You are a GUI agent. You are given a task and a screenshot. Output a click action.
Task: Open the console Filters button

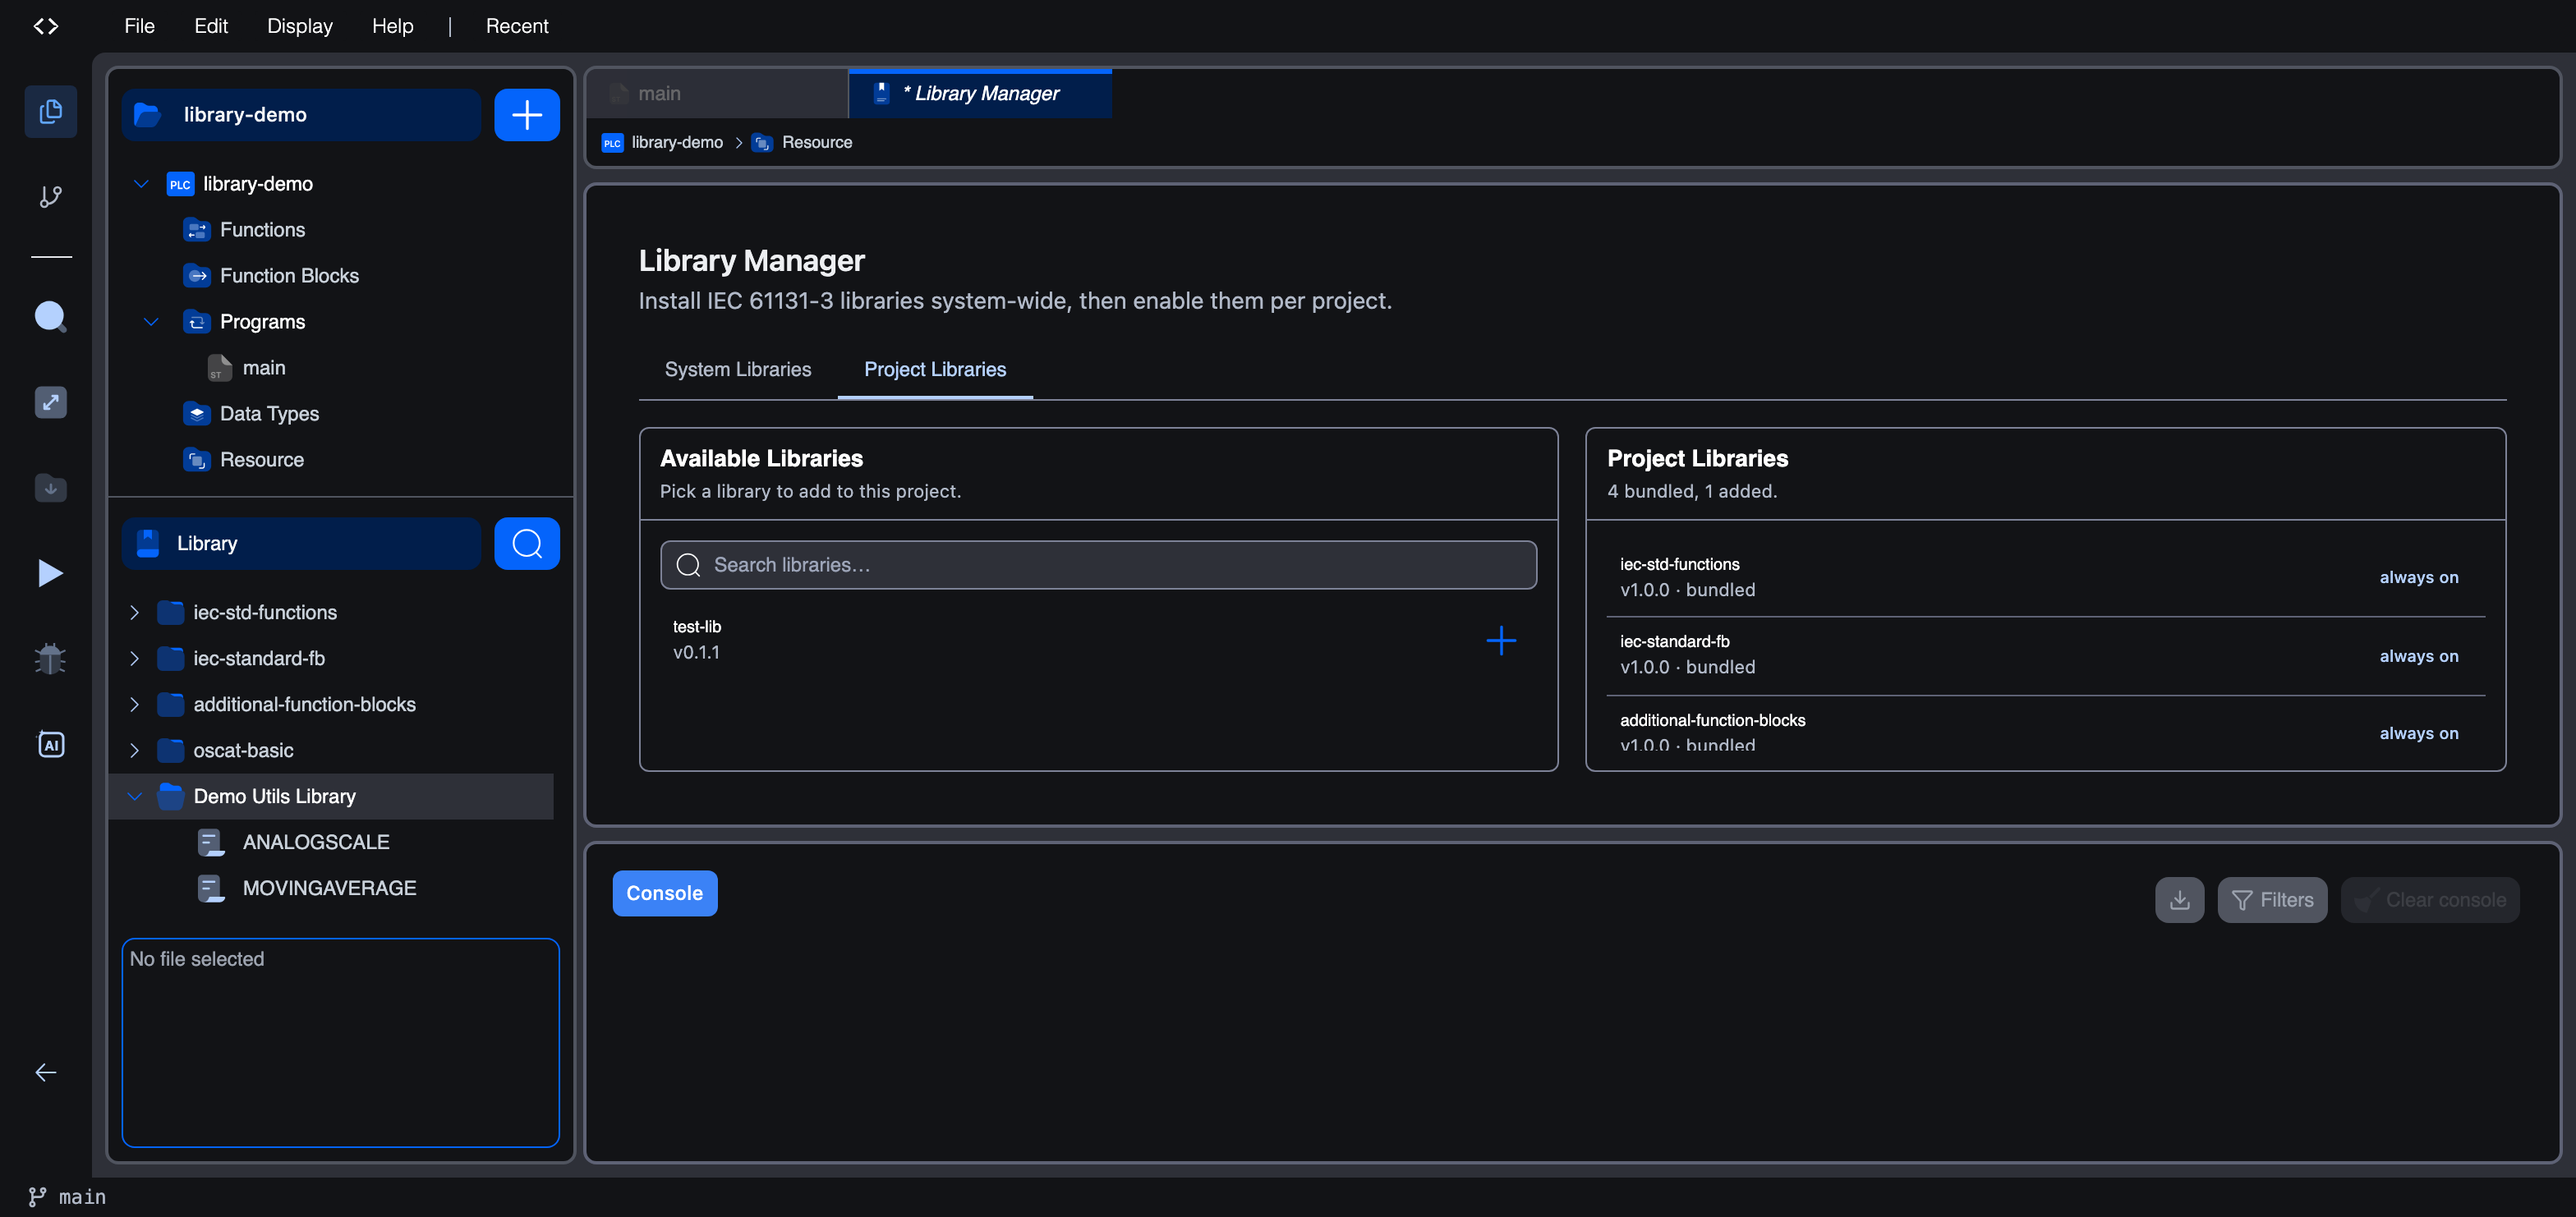pos(2272,900)
